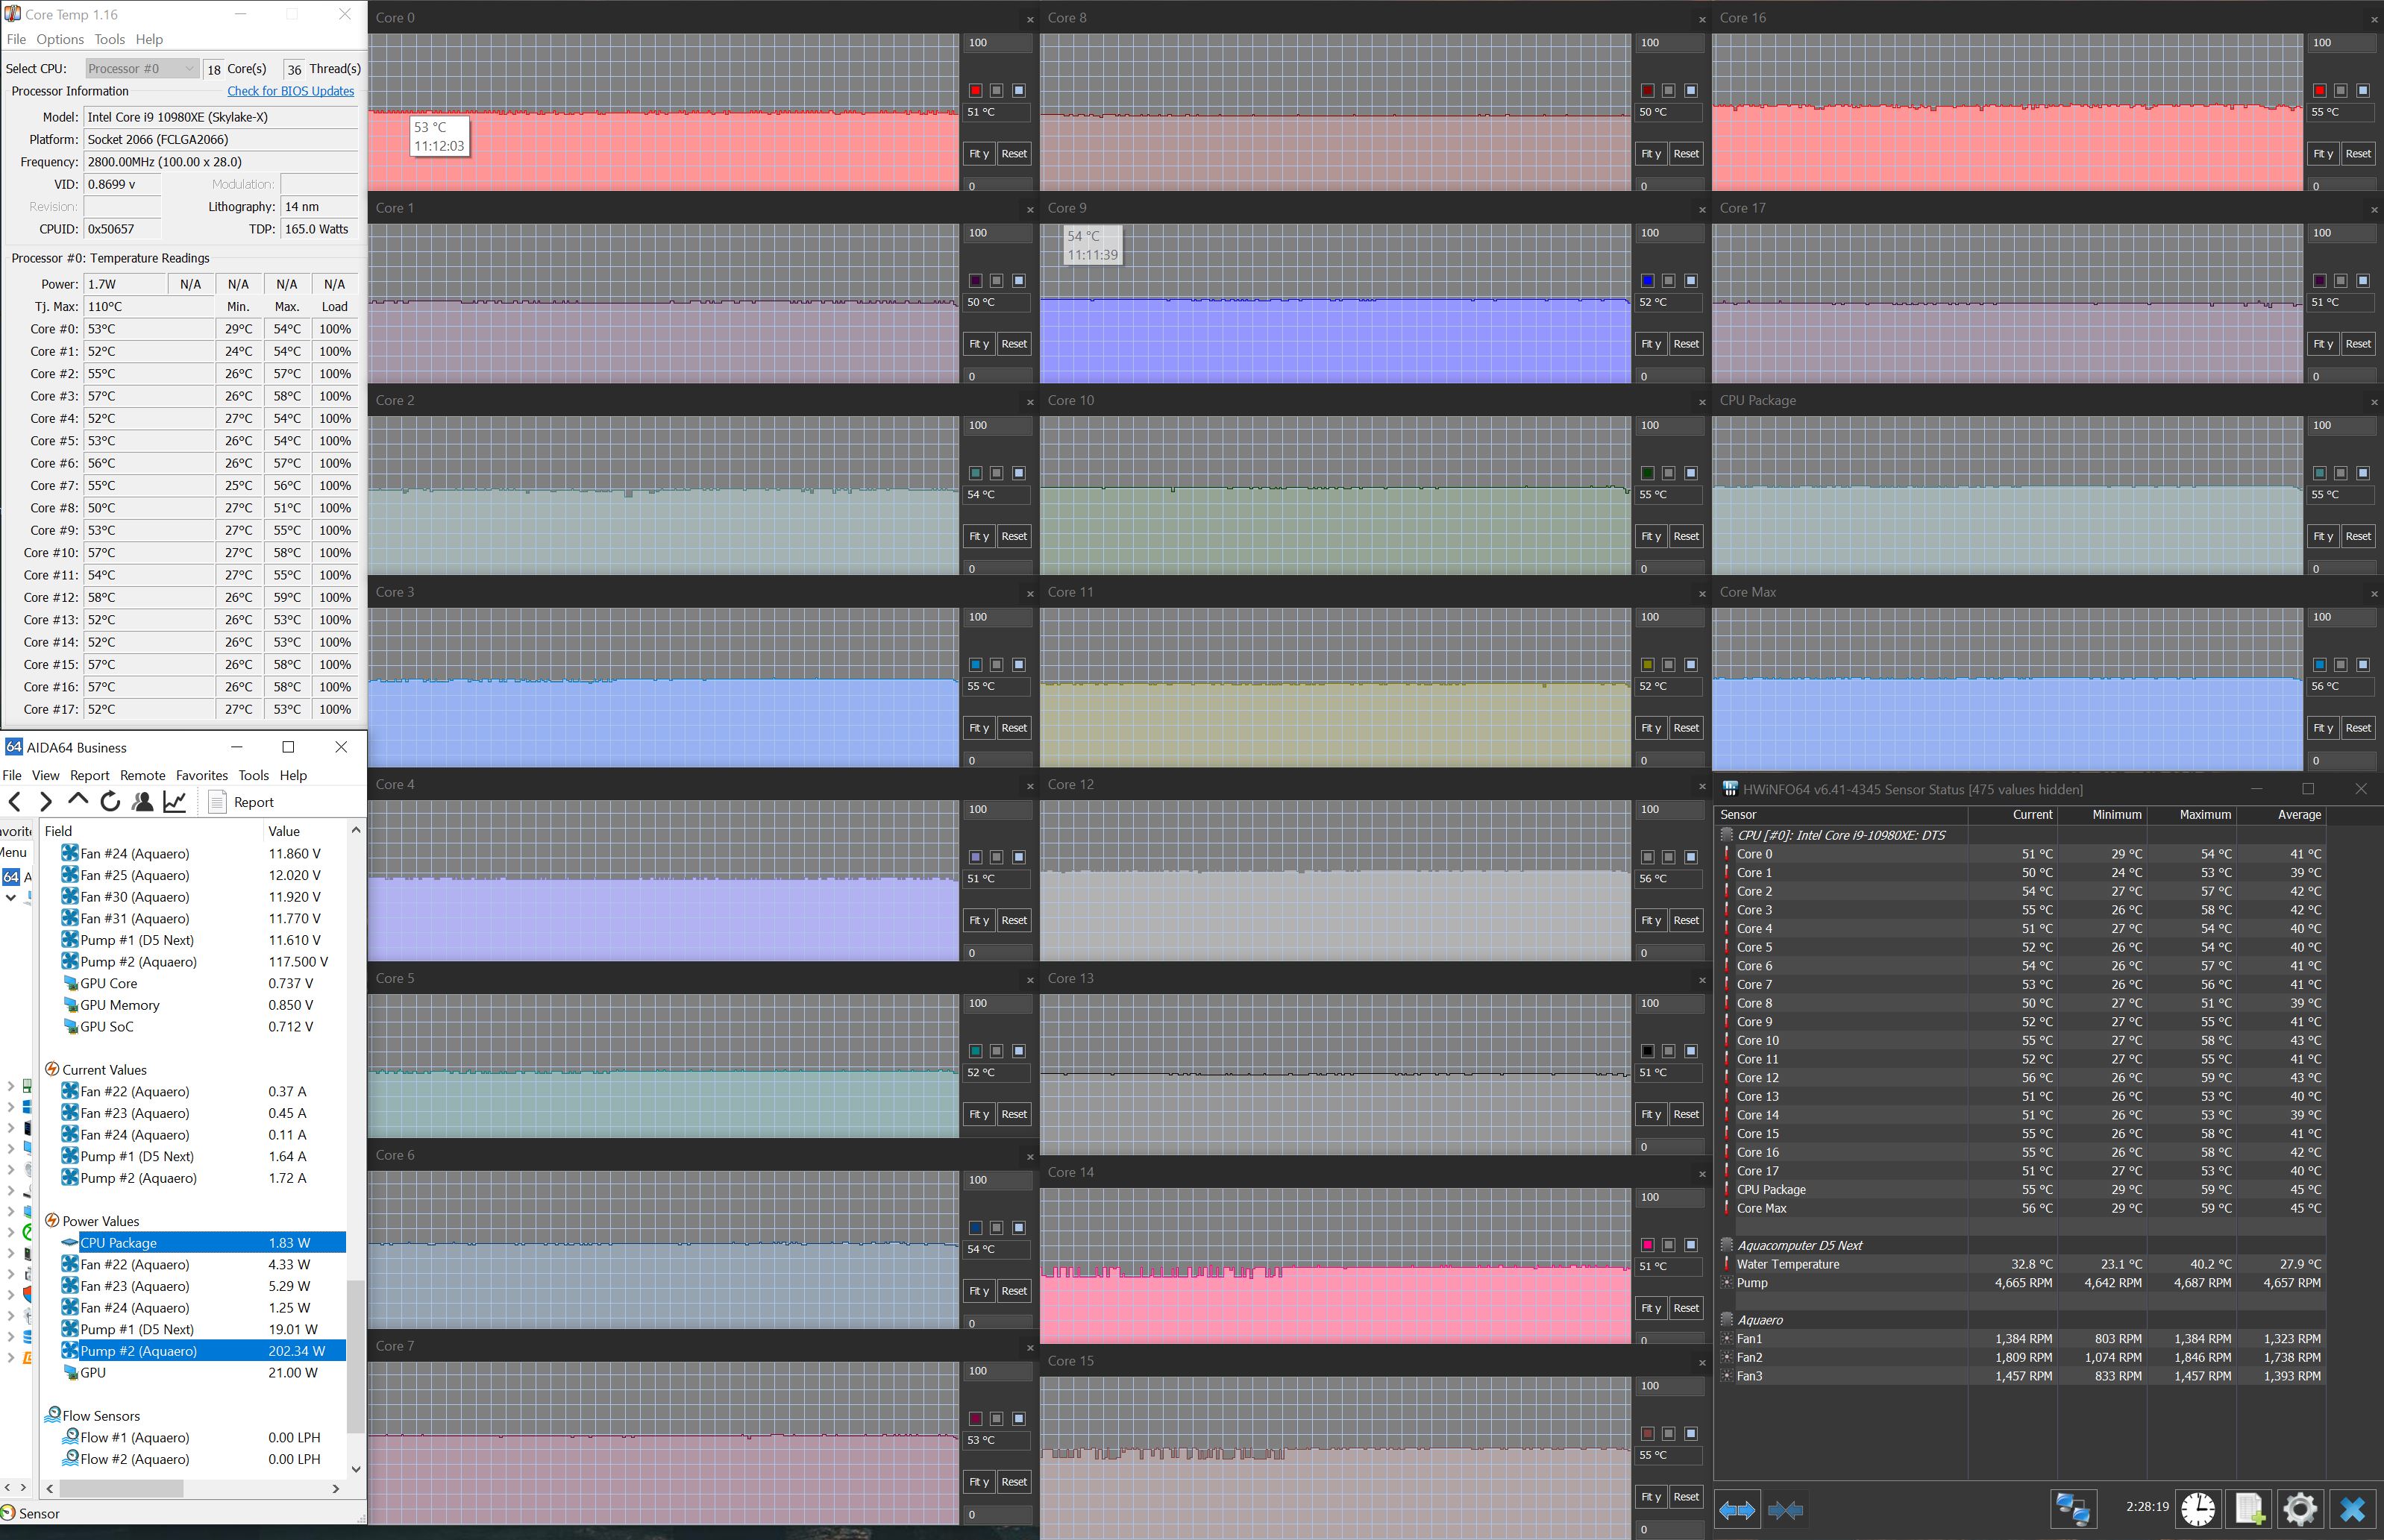The width and height of the screenshot is (2384, 1540).
Task: Click AIDA64 users manage toolbar icon
Action: tap(143, 802)
